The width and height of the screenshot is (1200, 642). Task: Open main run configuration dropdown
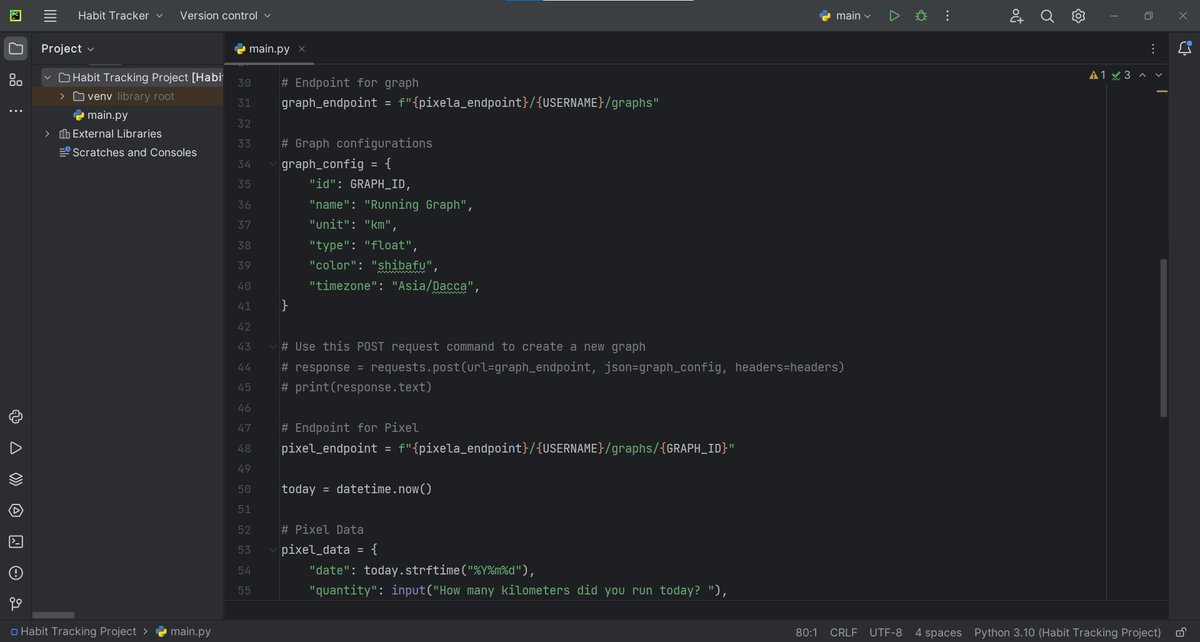click(x=845, y=16)
